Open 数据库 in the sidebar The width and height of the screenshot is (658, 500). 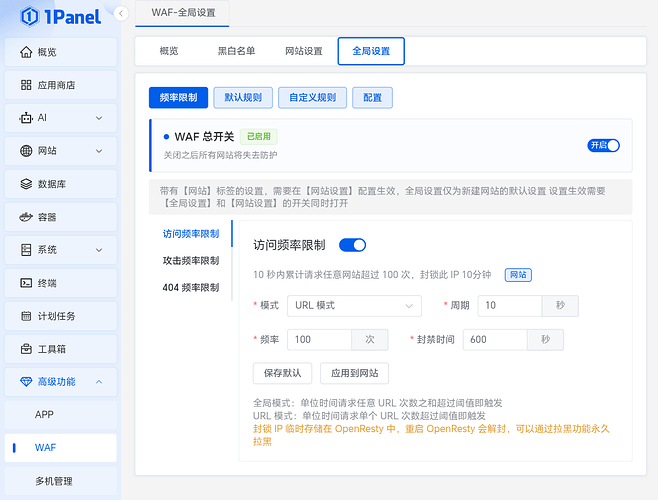tap(61, 184)
